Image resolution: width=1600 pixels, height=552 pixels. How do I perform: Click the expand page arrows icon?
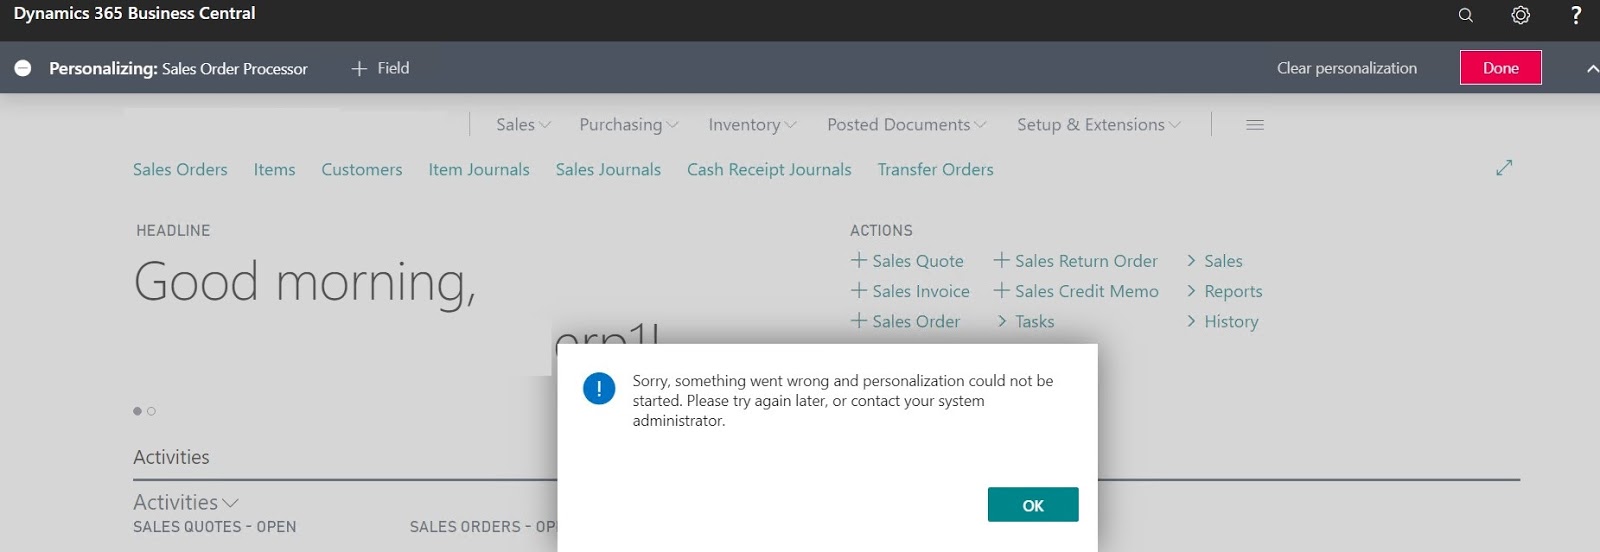tap(1504, 167)
